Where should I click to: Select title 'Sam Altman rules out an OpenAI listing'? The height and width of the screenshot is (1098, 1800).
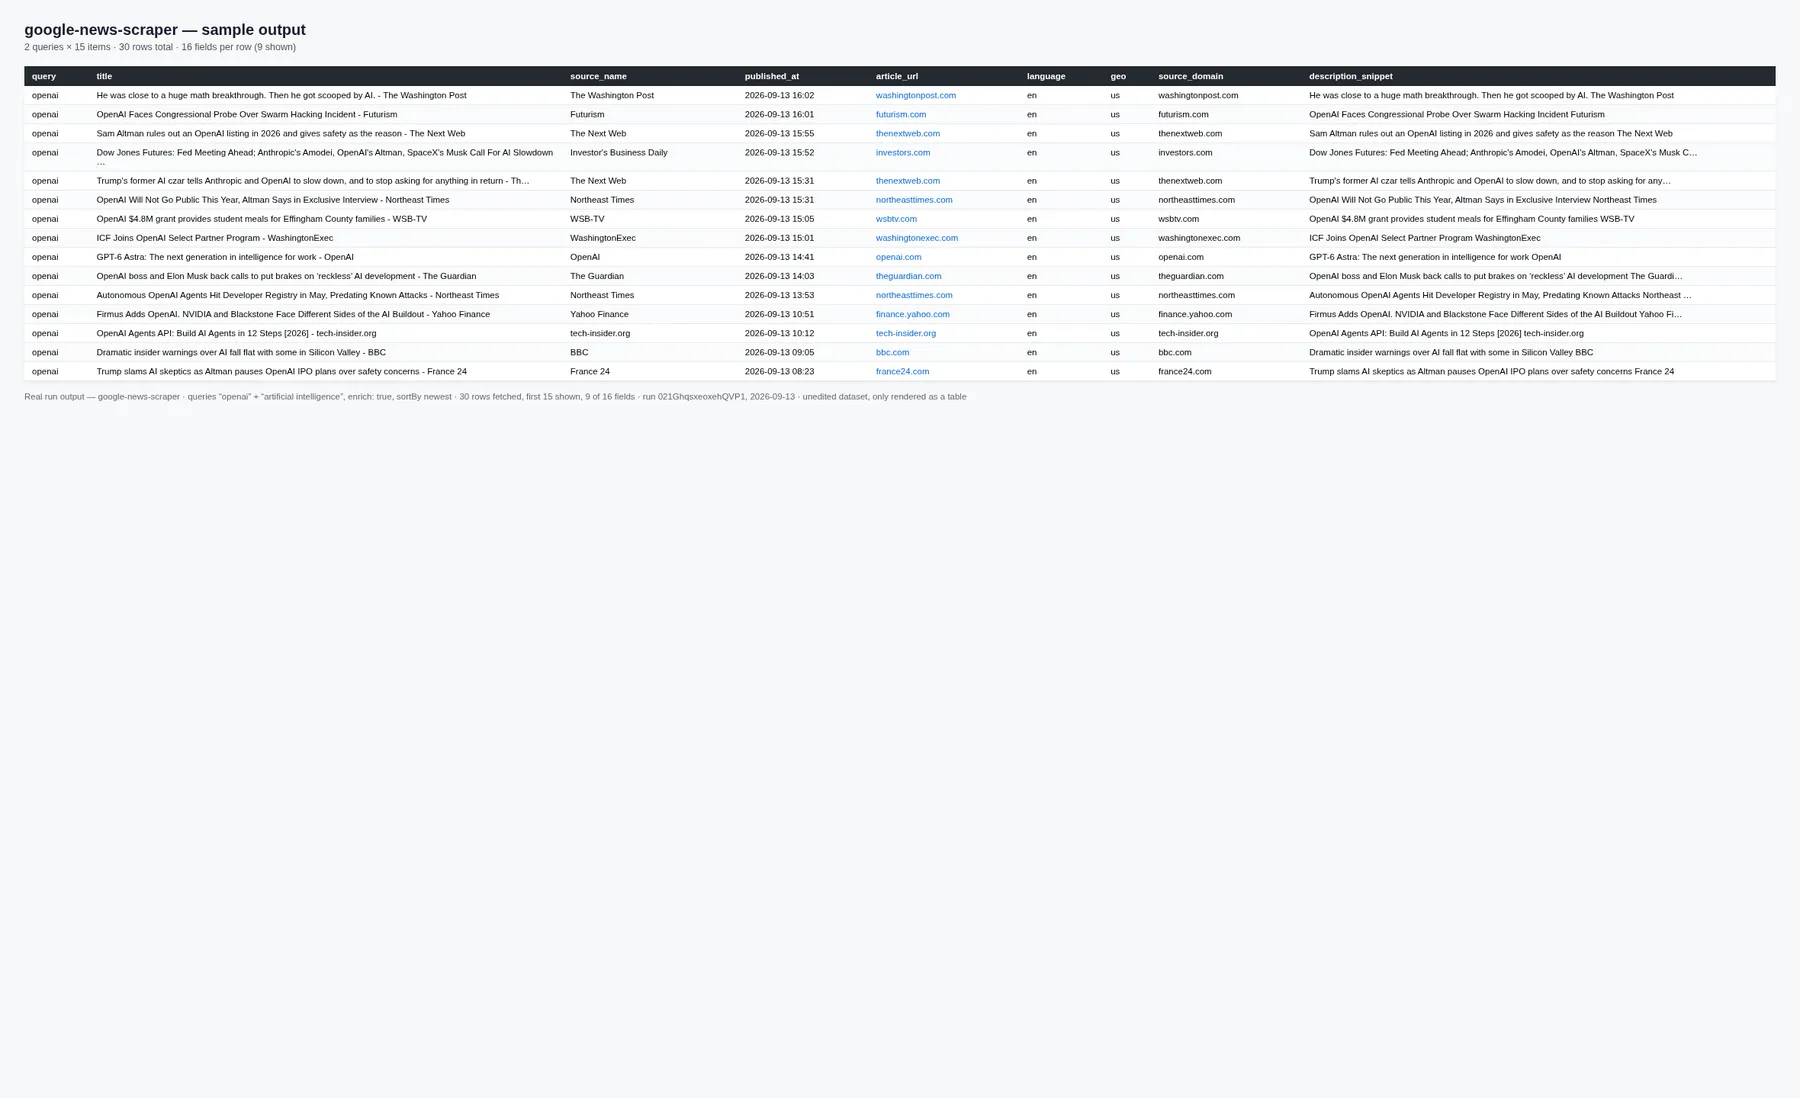(281, 133)
